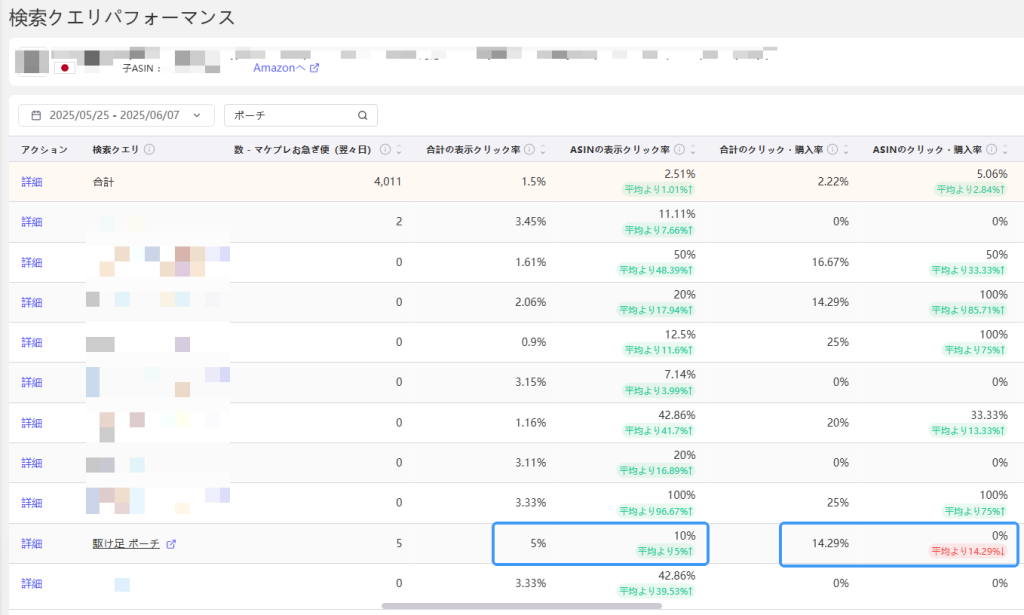Viewport: 1024px width, 615px height.
Task: Open 詳細 for the 駆け足 ポーチ row
Action: [31, 543]
